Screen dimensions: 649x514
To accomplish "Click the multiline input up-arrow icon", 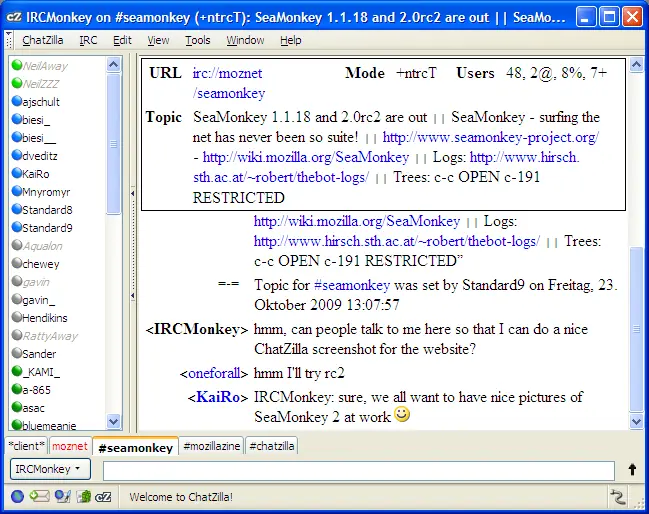I will coord(632,469).
